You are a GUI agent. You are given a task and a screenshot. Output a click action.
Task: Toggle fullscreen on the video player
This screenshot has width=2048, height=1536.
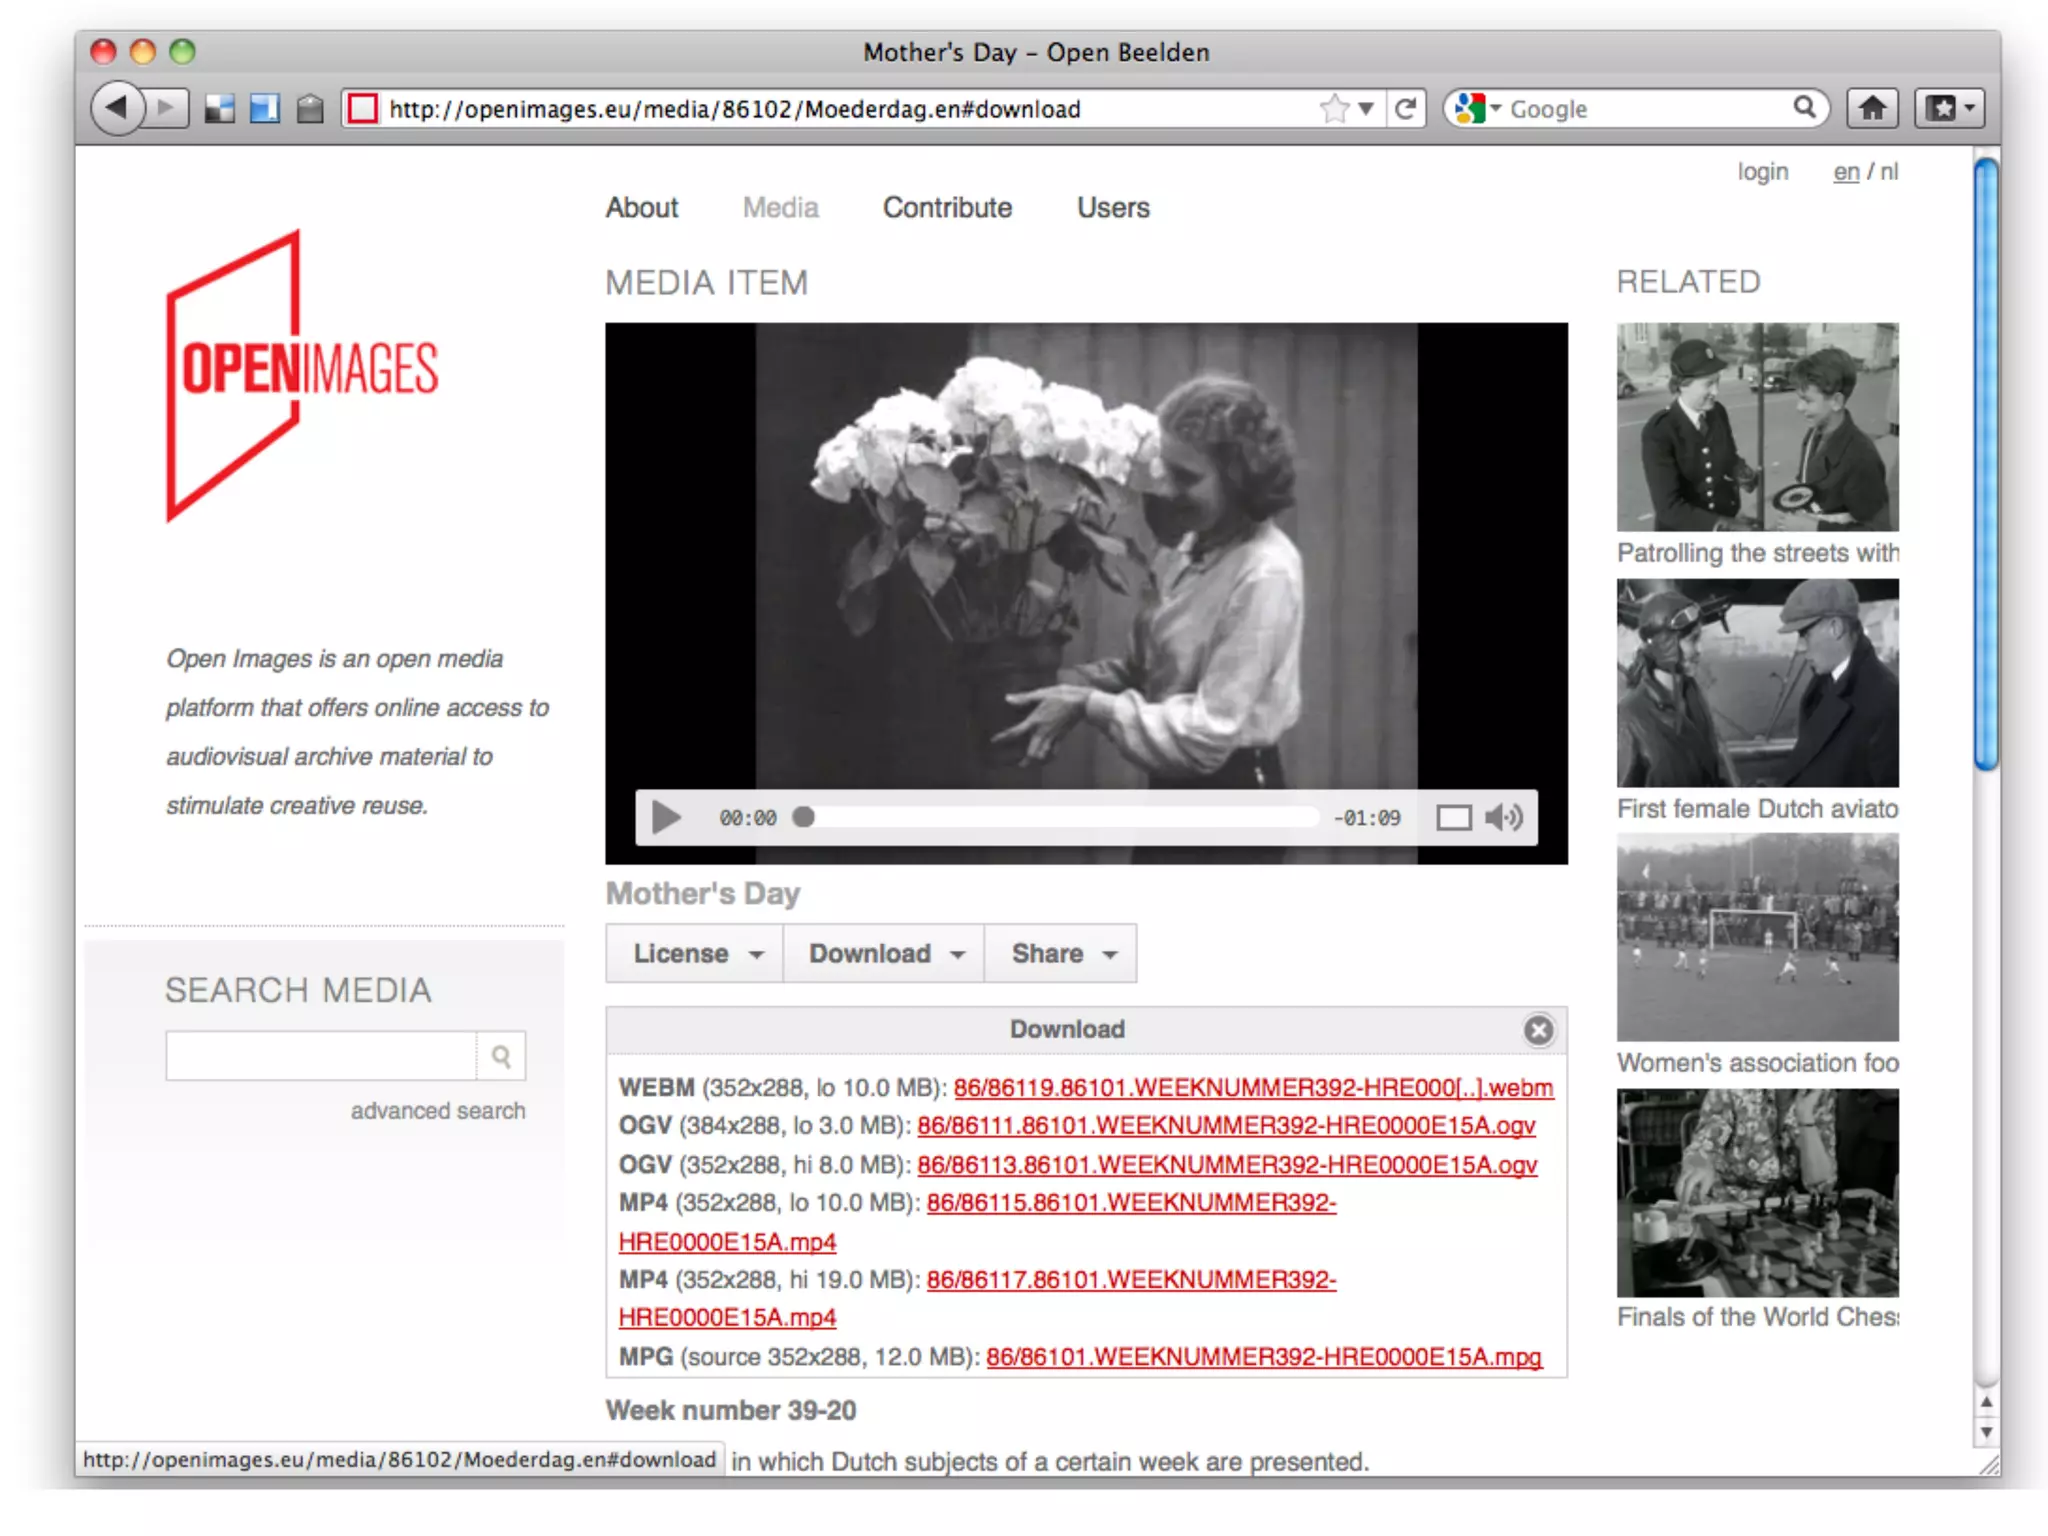[1453, 818]
